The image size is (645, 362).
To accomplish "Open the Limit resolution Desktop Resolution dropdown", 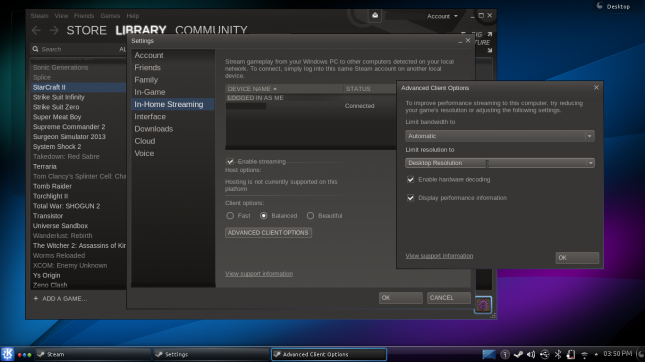I will tap(500, 163).
